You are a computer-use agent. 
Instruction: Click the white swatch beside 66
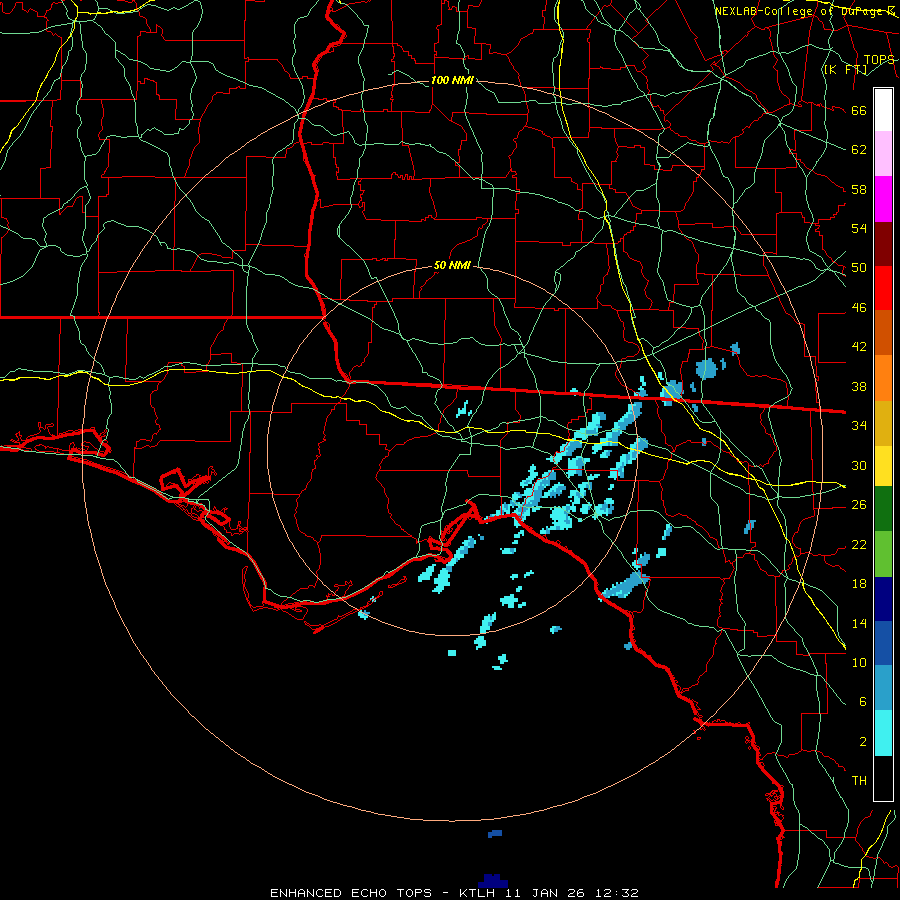(x=883, y=110)
